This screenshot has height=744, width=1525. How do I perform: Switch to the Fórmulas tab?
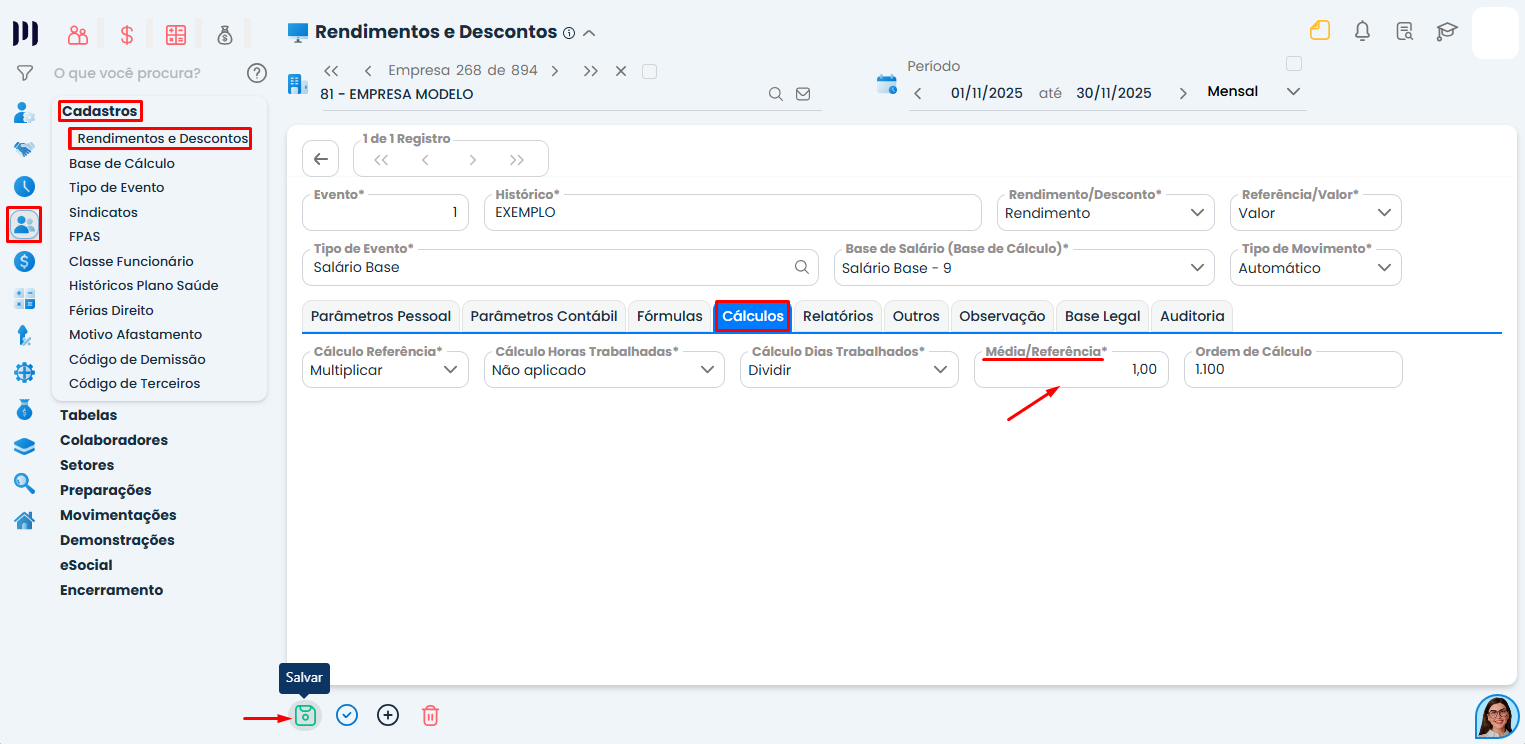tap(669, 316)
